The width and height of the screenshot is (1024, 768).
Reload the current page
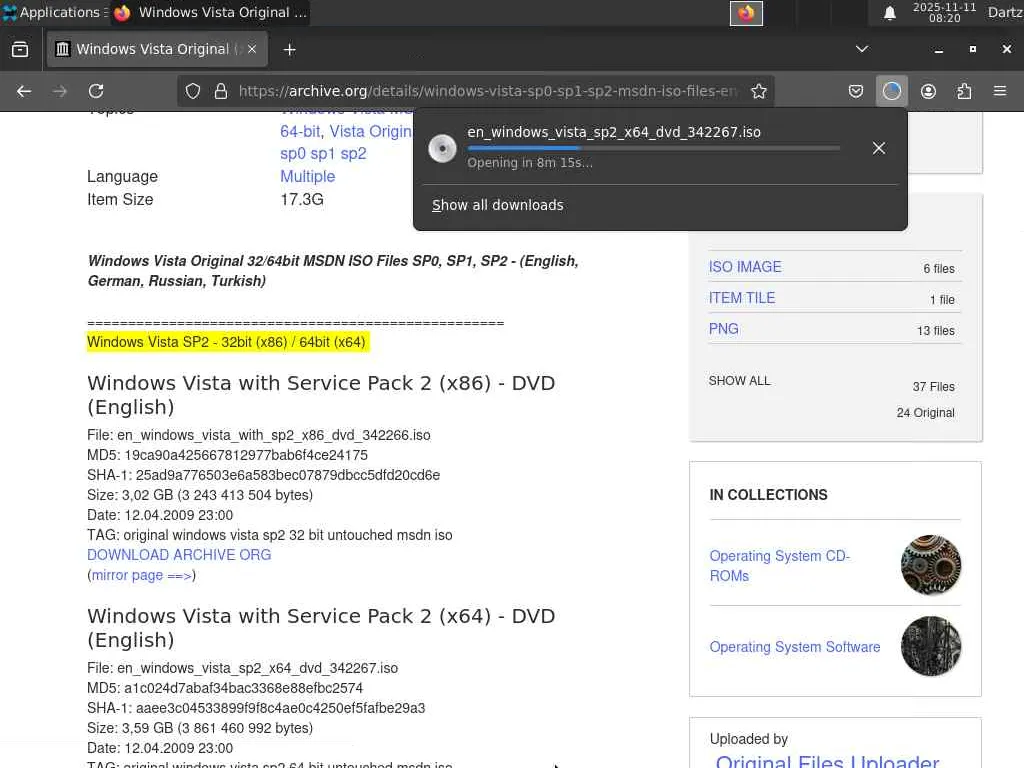(x=96, y=91)
